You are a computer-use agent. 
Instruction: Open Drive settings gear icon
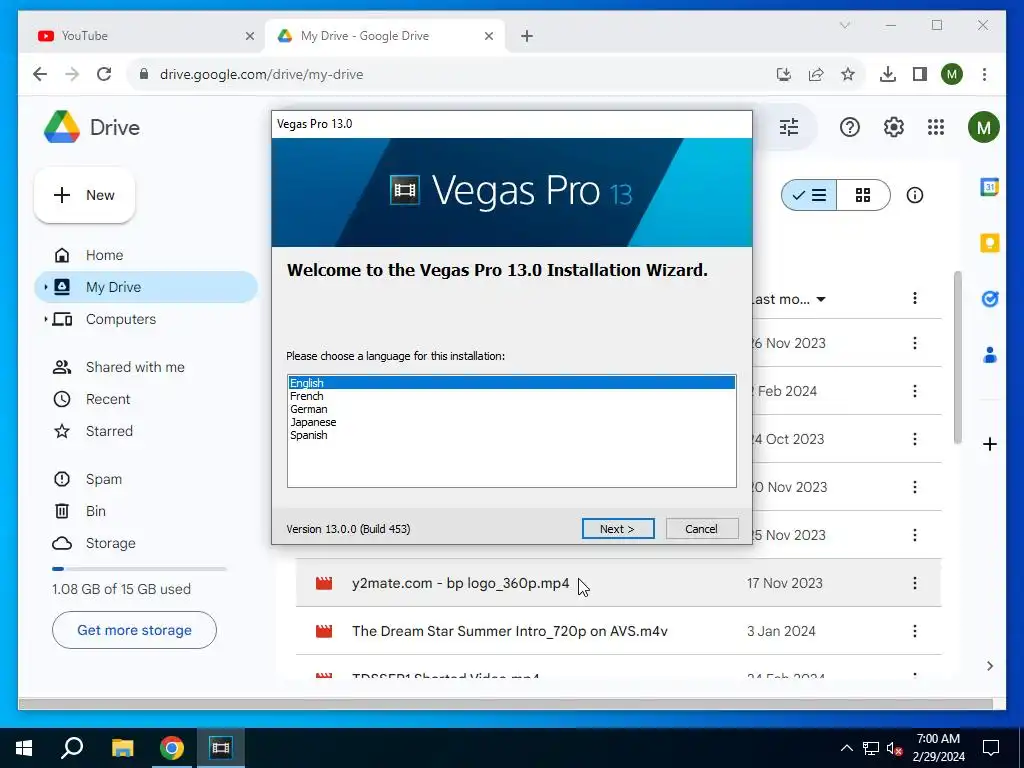click(893, 127)
